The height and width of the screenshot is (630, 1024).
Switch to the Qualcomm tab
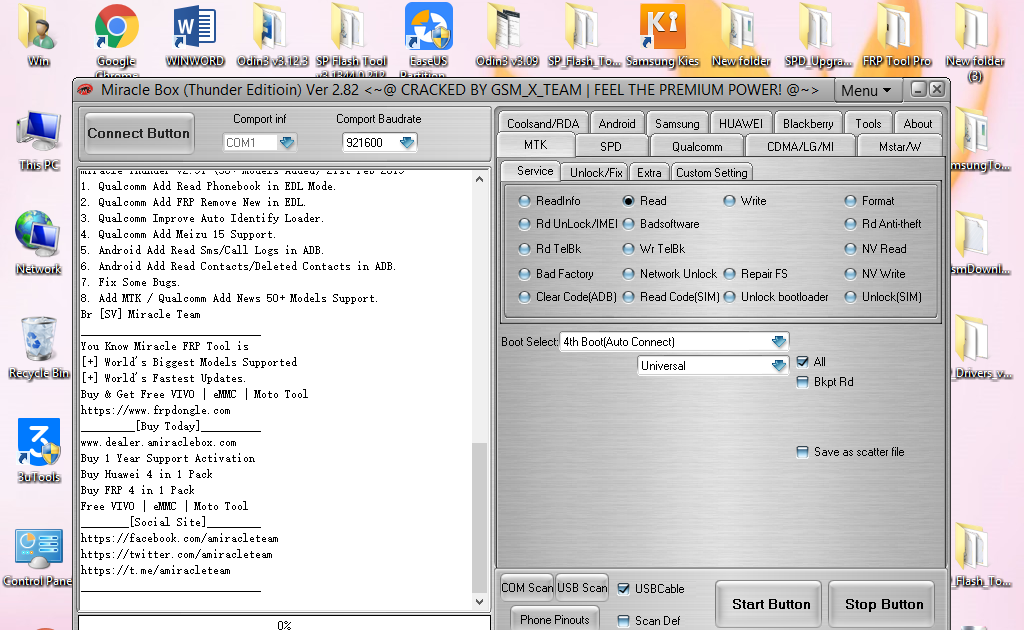[x=697, y=146]
